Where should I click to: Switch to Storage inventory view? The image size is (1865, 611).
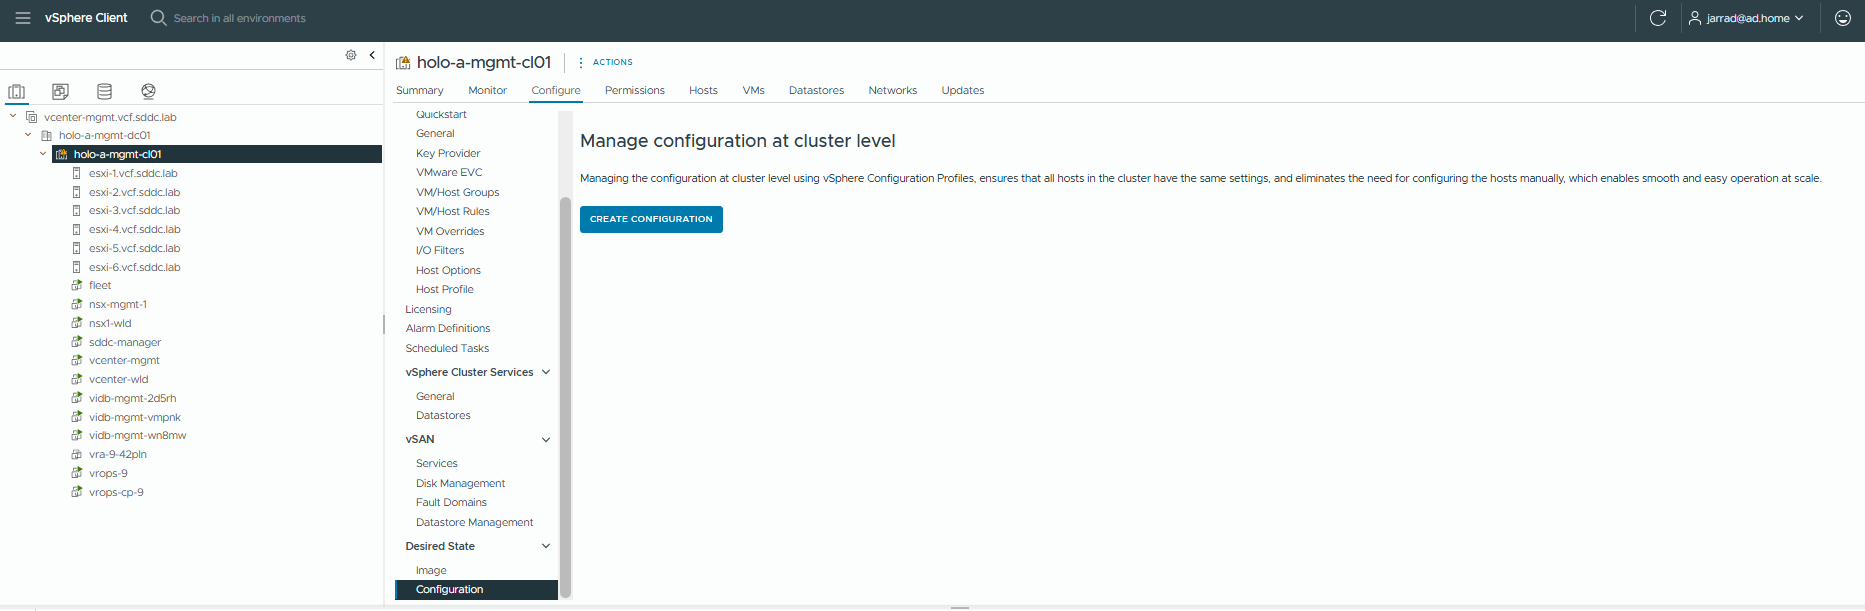pos(104,92)
